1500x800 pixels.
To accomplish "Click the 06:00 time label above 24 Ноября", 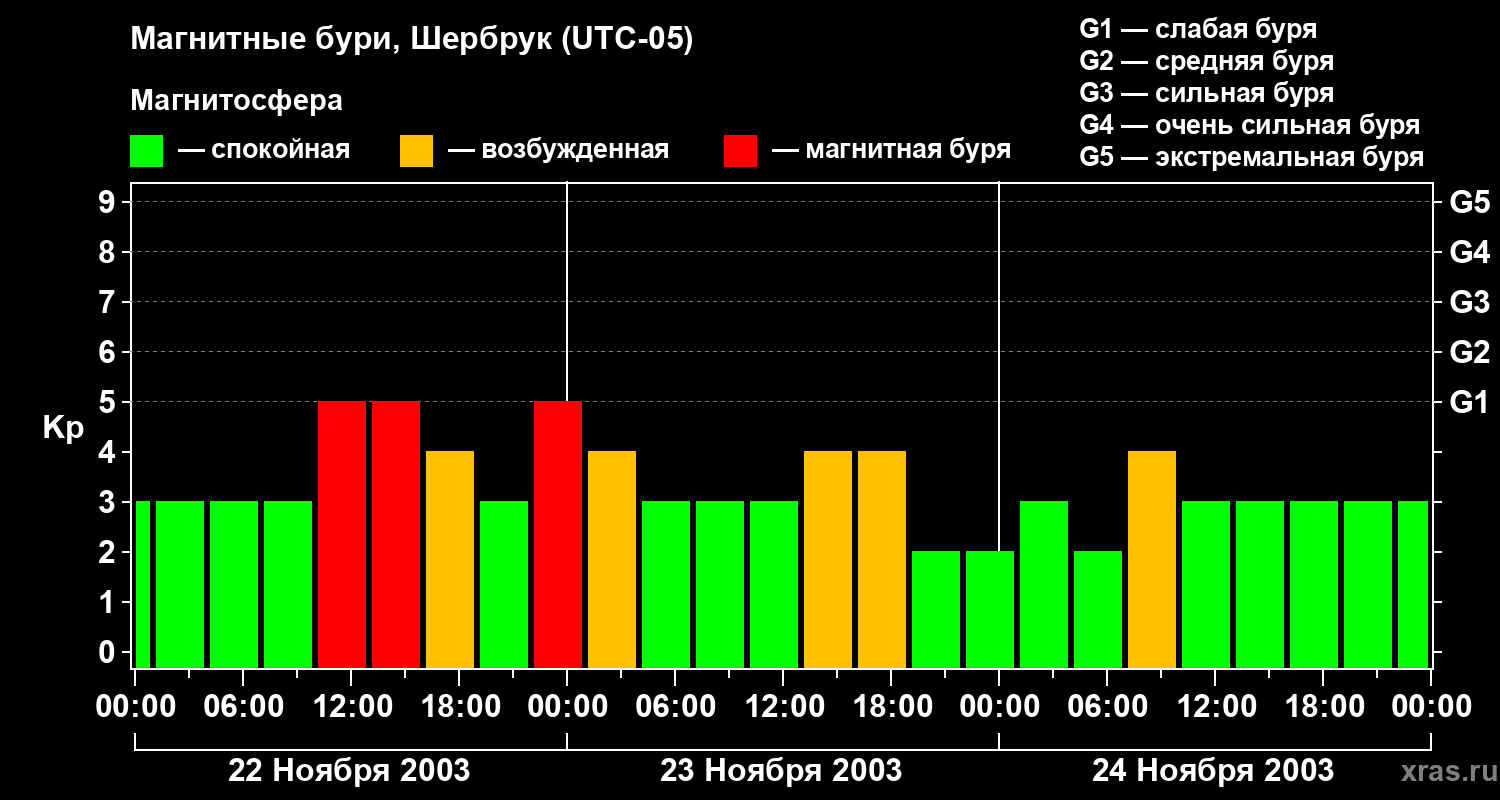I will [1107, 707].
